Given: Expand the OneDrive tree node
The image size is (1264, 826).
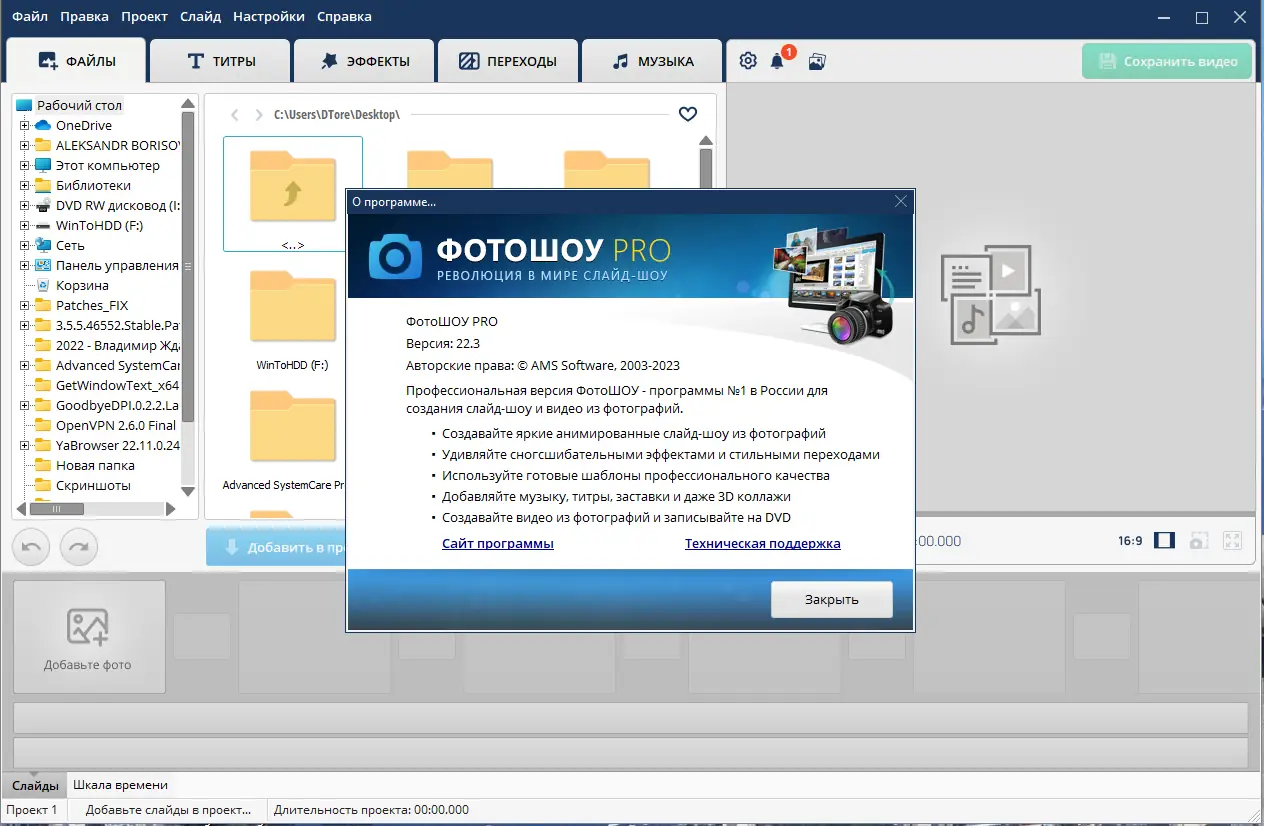Looking at the screenshot, I should (x=24, y=126).
